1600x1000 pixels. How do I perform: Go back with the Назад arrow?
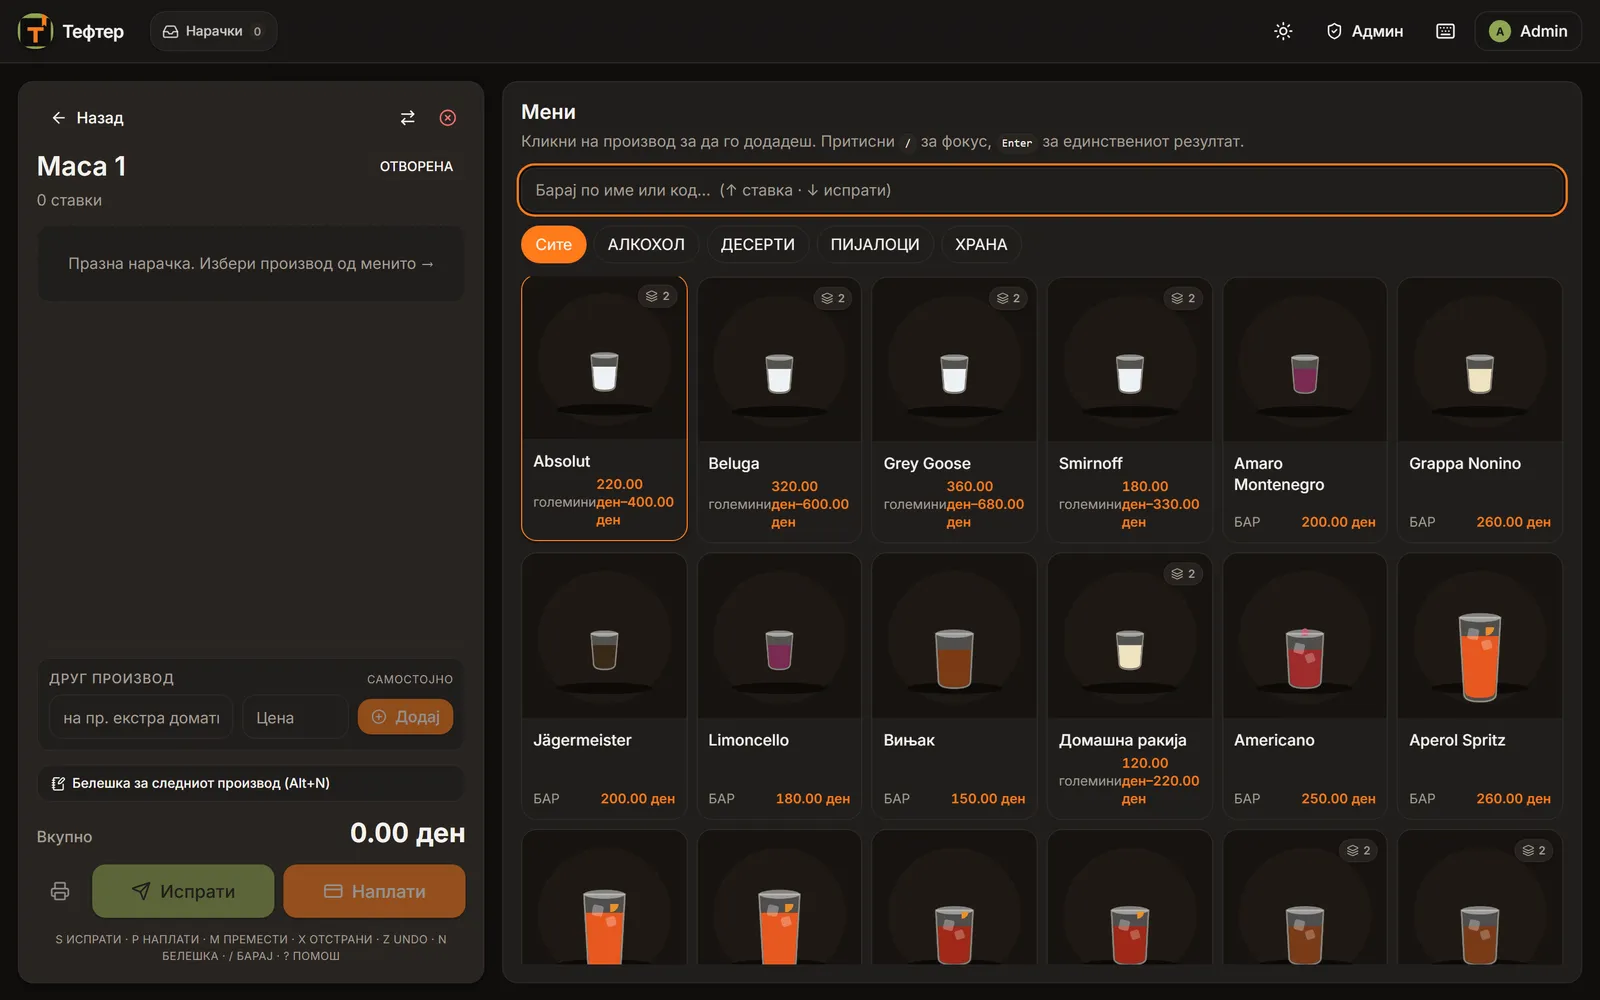88,118
